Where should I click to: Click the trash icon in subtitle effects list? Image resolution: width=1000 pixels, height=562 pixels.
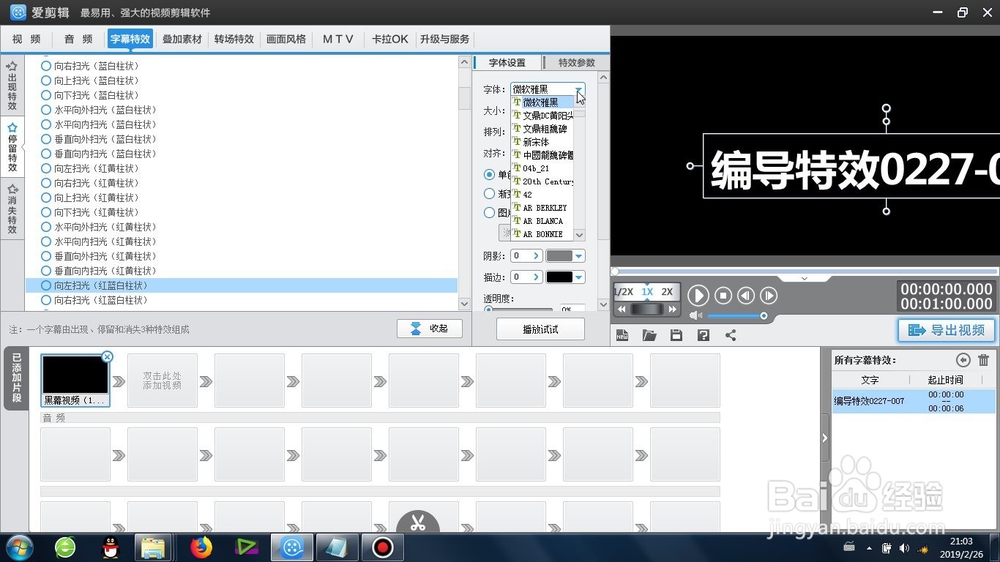click(x=983, y=360)
